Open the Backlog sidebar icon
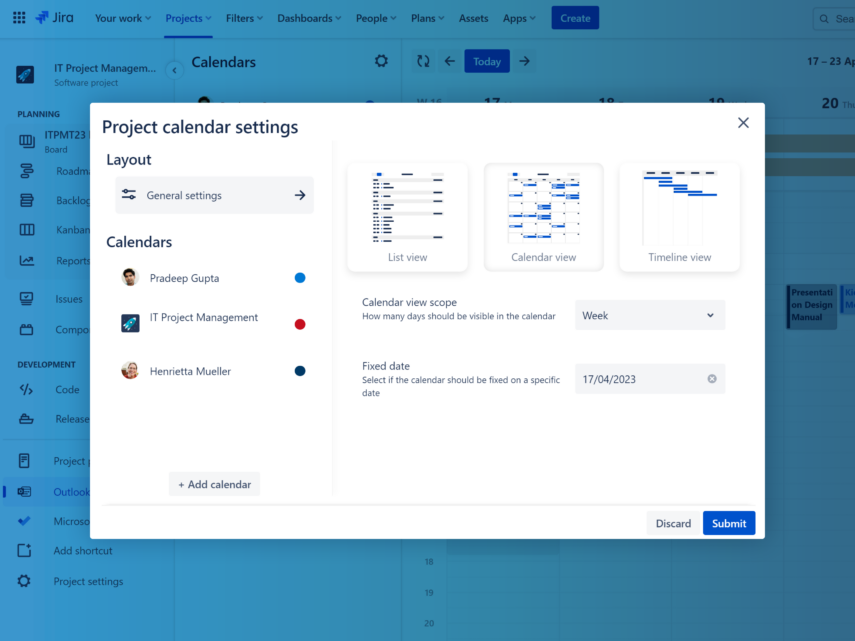This screenshot has width=855, height=641. click(x=27, y=201)
